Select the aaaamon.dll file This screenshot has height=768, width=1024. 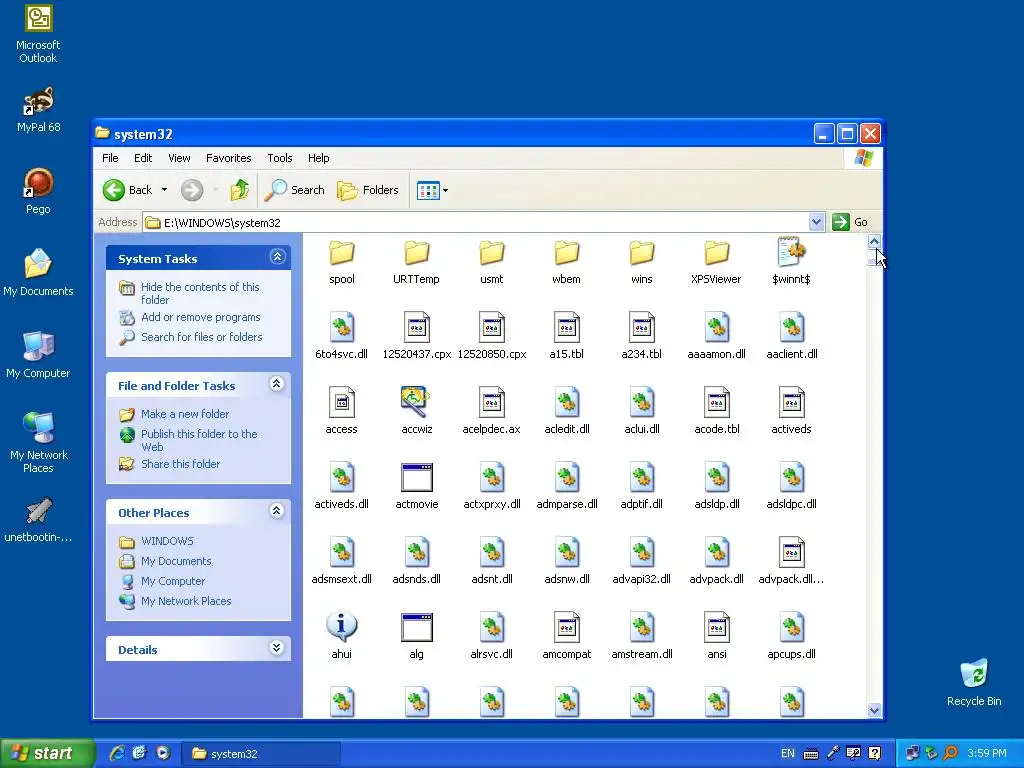point(716,337)
